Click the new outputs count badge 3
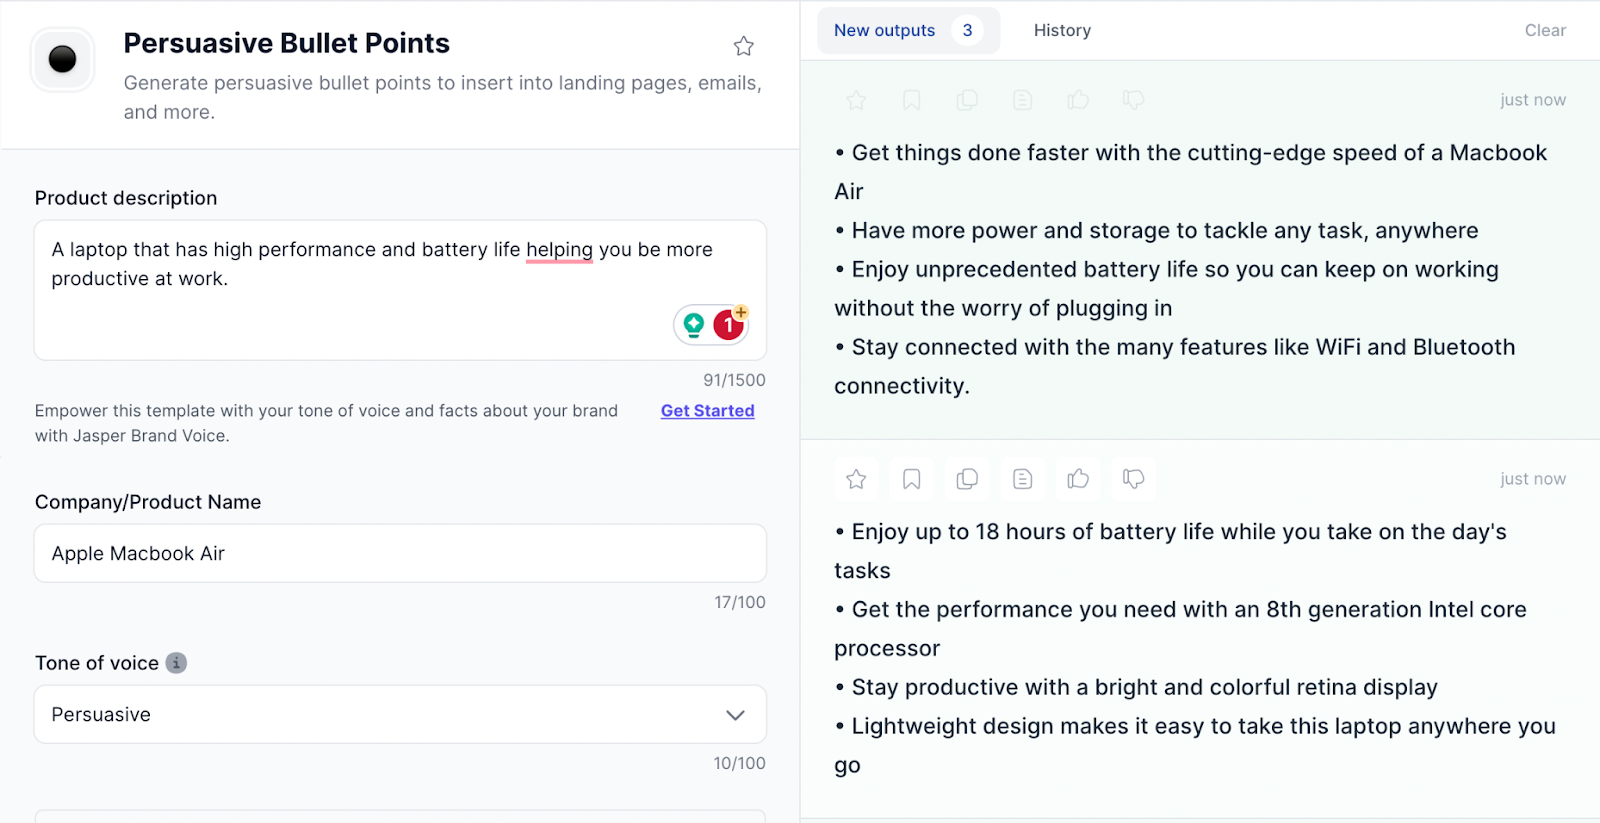 [967, 30]
